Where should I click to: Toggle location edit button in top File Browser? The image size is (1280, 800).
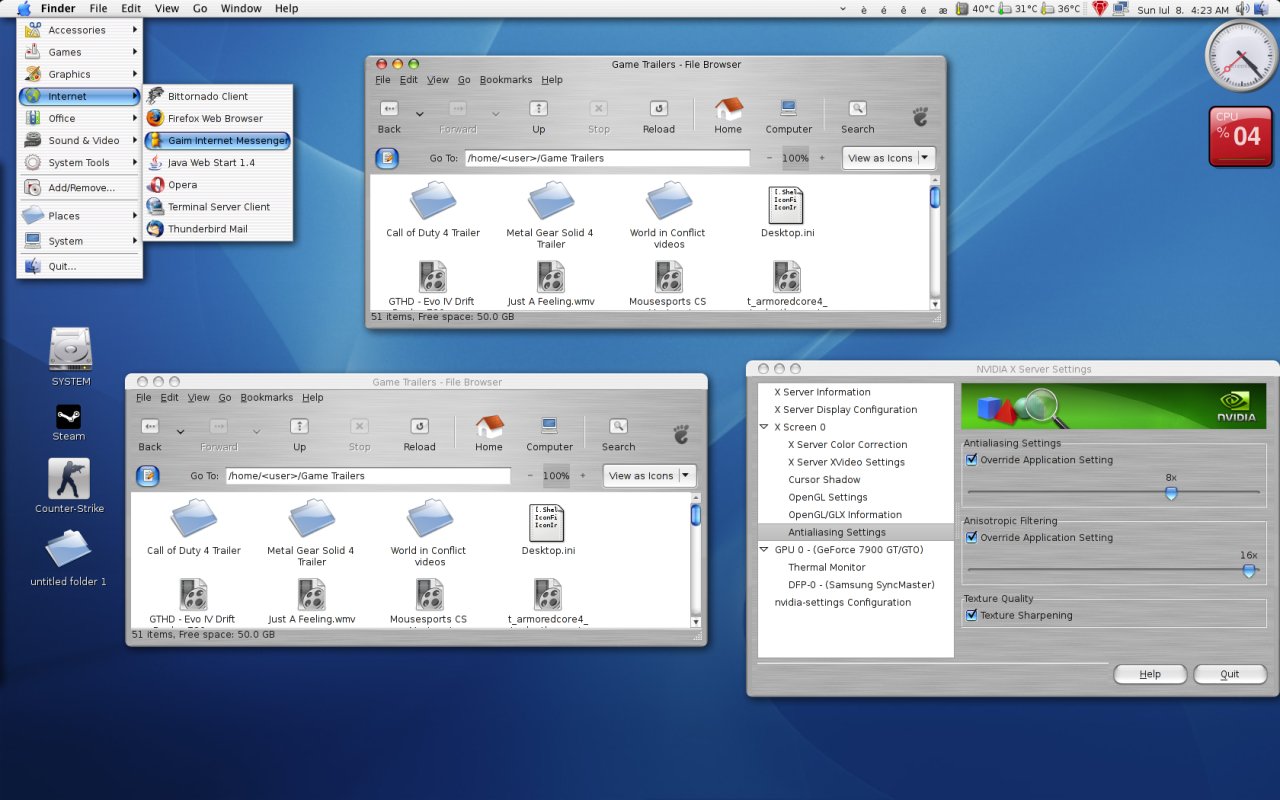(x=386, y=158)
